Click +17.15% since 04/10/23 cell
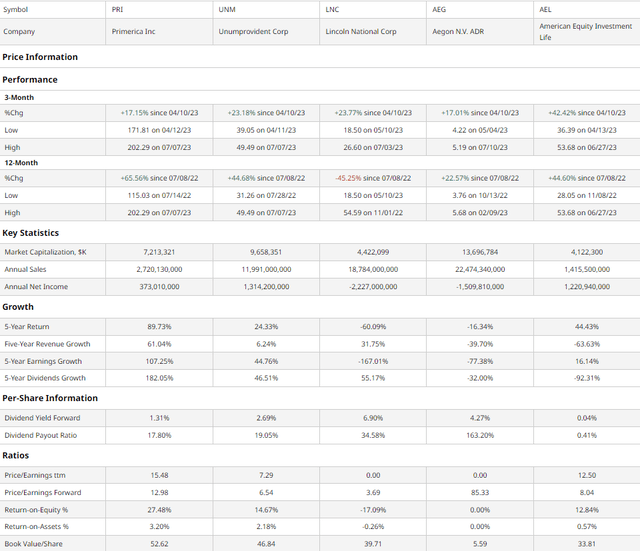The width and height of the screenshot is (640, 551). [159, 113]
